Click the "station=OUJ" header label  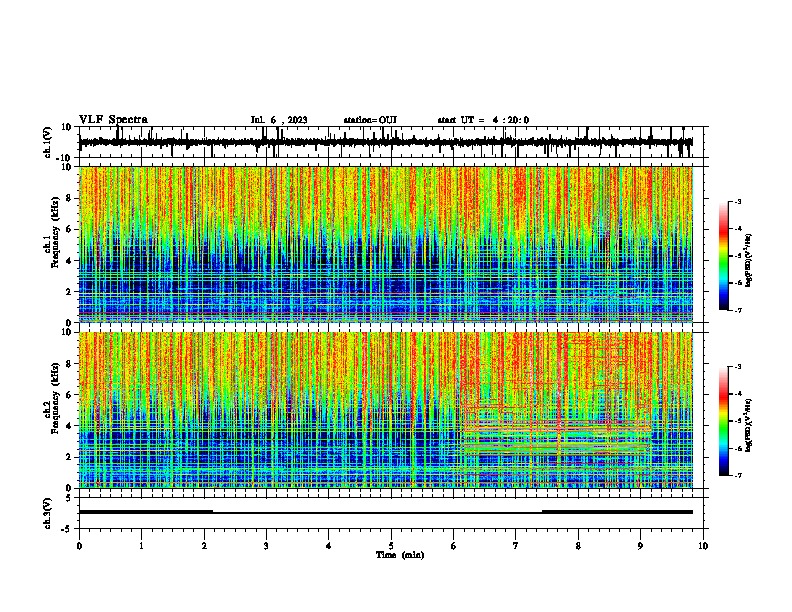tap(370, 120)
